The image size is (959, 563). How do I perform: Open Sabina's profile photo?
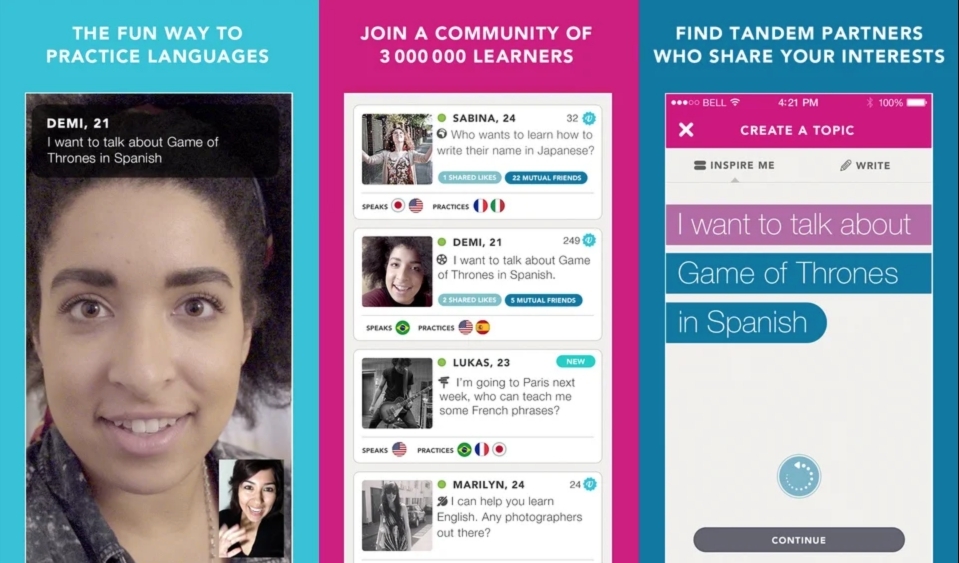397,149
